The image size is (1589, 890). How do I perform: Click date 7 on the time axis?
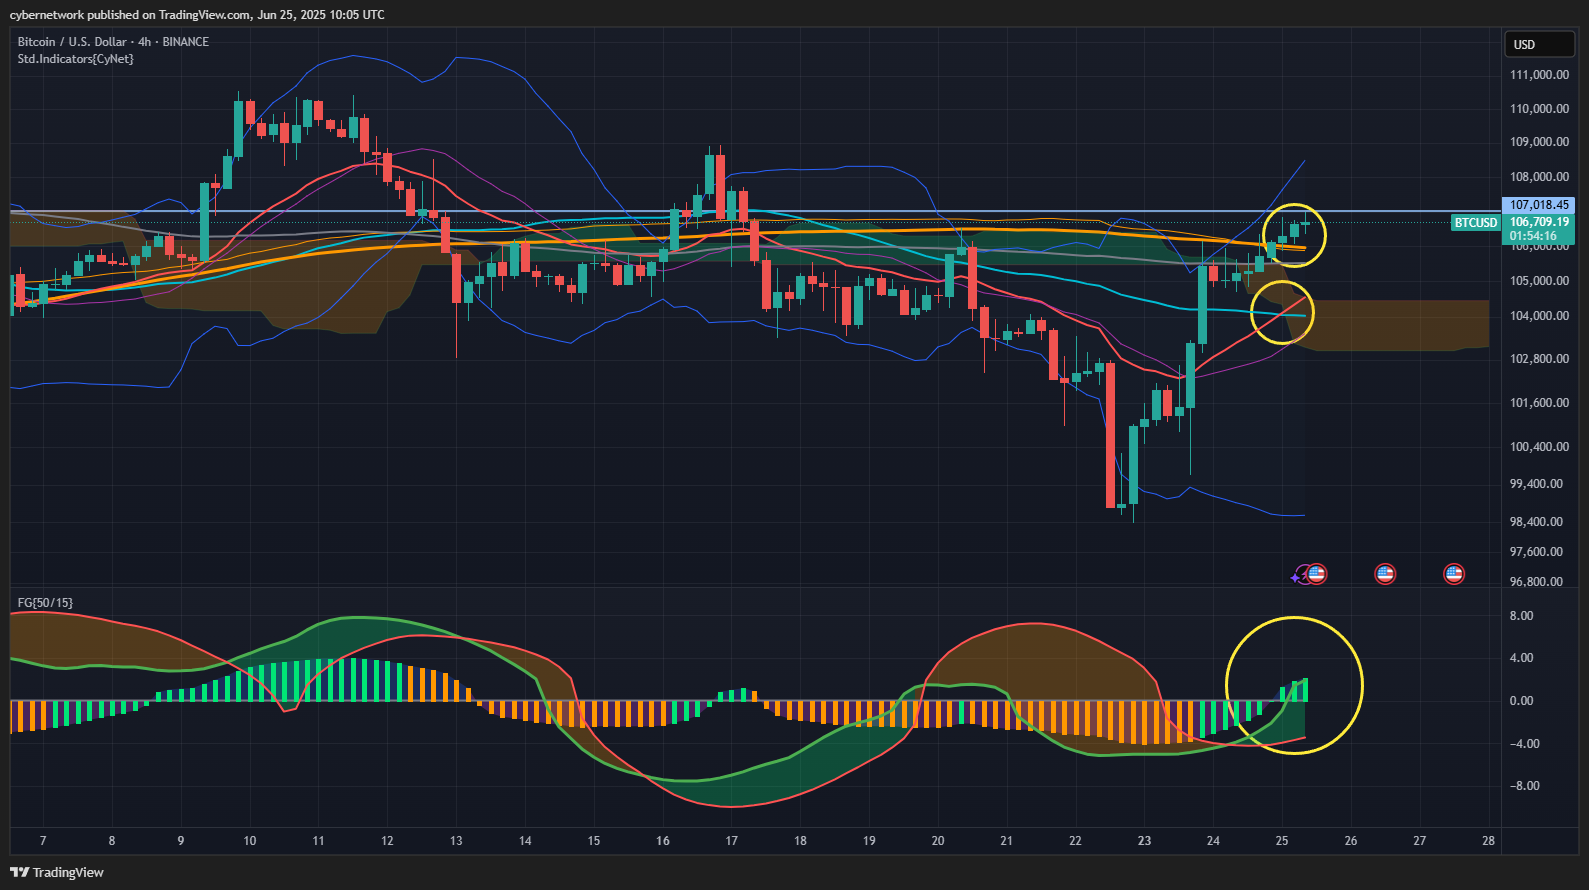point(43,841)
